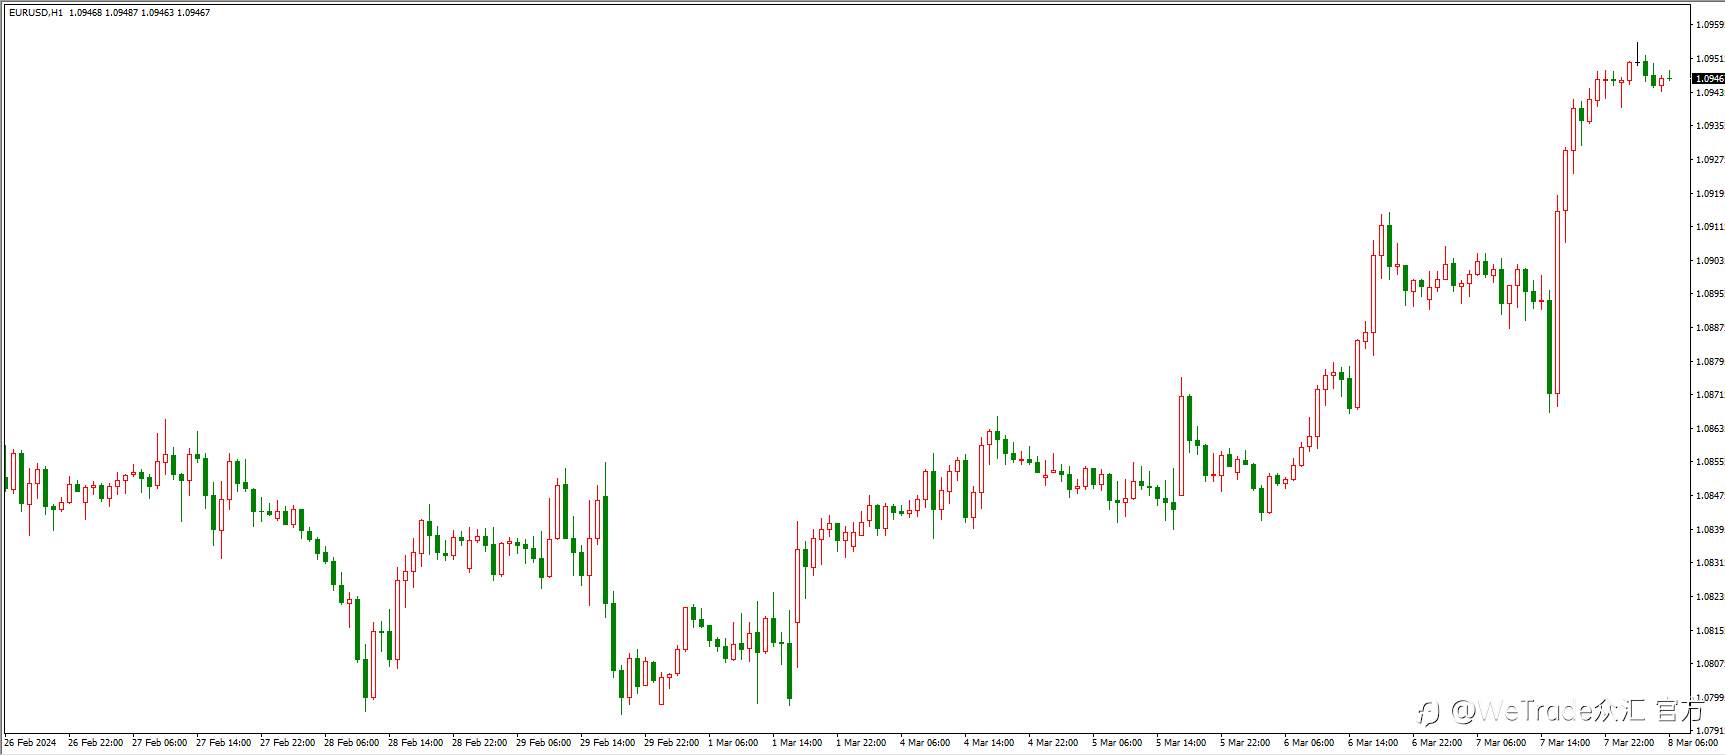Click the 6 Mar 06:00 time label

tap(1309, 743)
